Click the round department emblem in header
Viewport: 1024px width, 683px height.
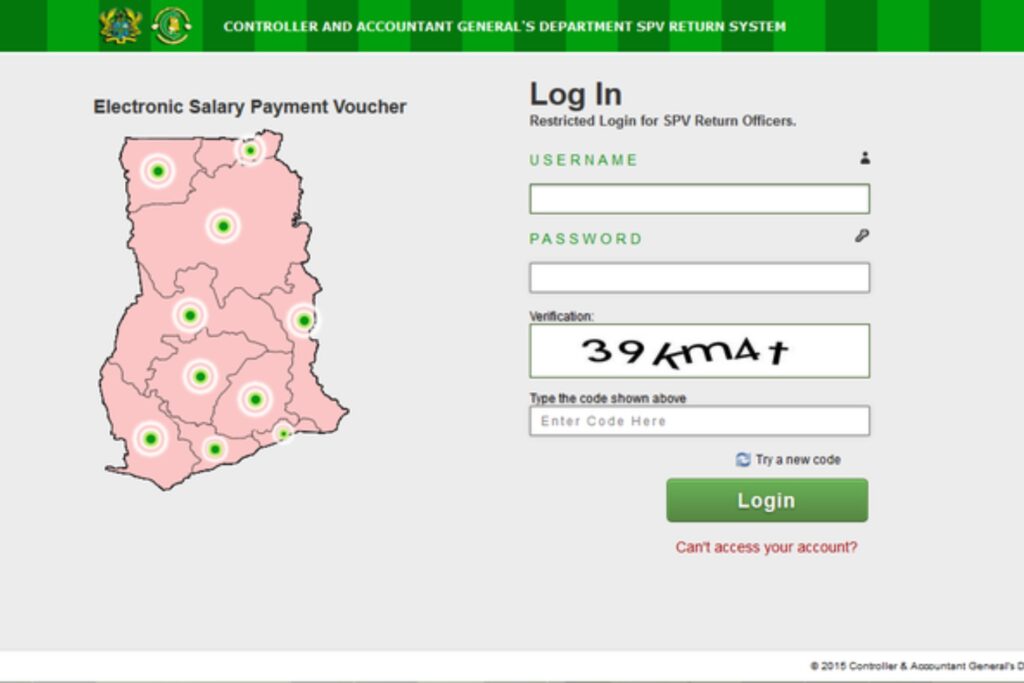point(171,26)
